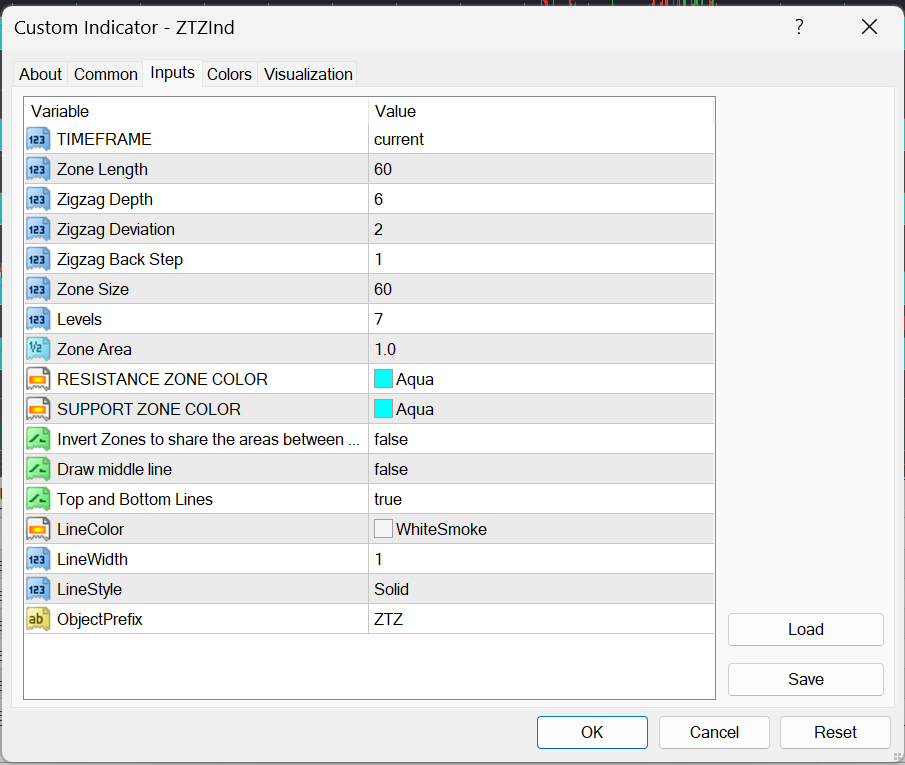Click the integer icon beside TIMEFRAME
Screen dimensions: 905x765
[x=38, y=139]
